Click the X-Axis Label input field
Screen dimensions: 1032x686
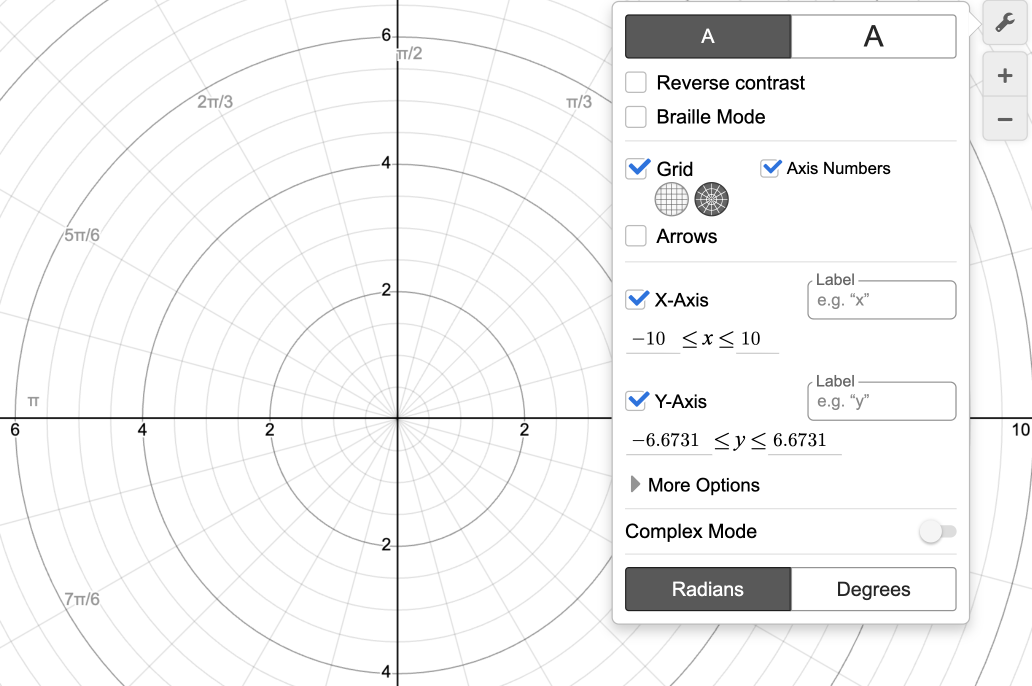[x=881, y=300]
